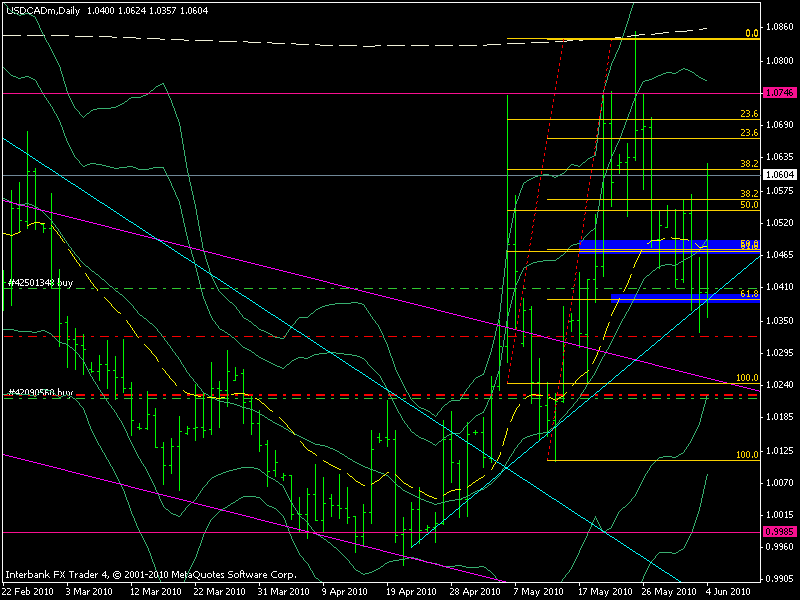Viewport: 800px width, 600px height.
Task: Click the current price 1.0604 label
Action: click(778, 174)
